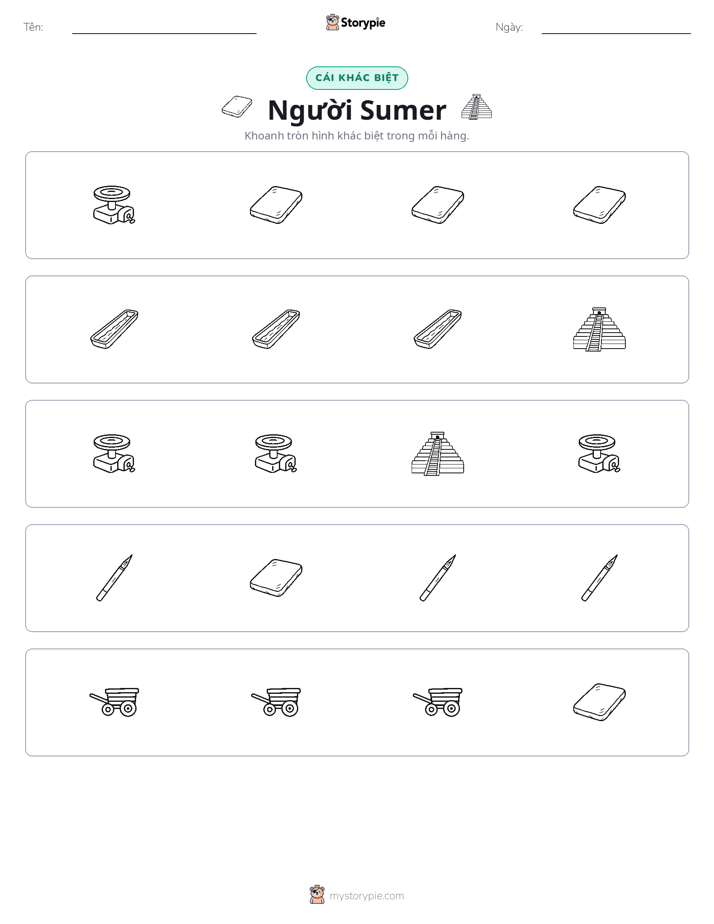The height and width of the screenshot is (924, 714).
Task: Click the Ngày date input line
Action: point(616,28)
